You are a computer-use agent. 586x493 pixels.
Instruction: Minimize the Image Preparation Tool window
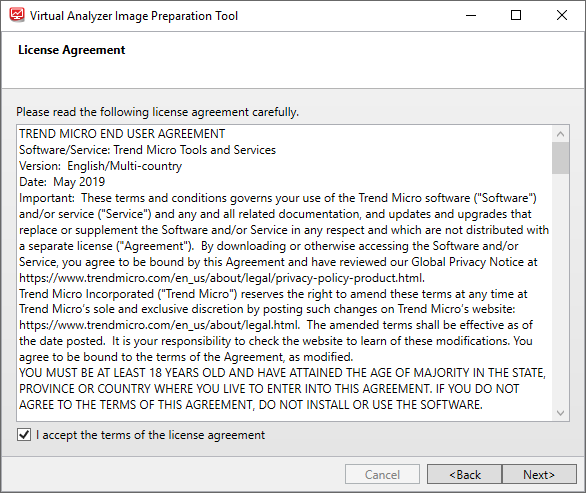point(471,15)
